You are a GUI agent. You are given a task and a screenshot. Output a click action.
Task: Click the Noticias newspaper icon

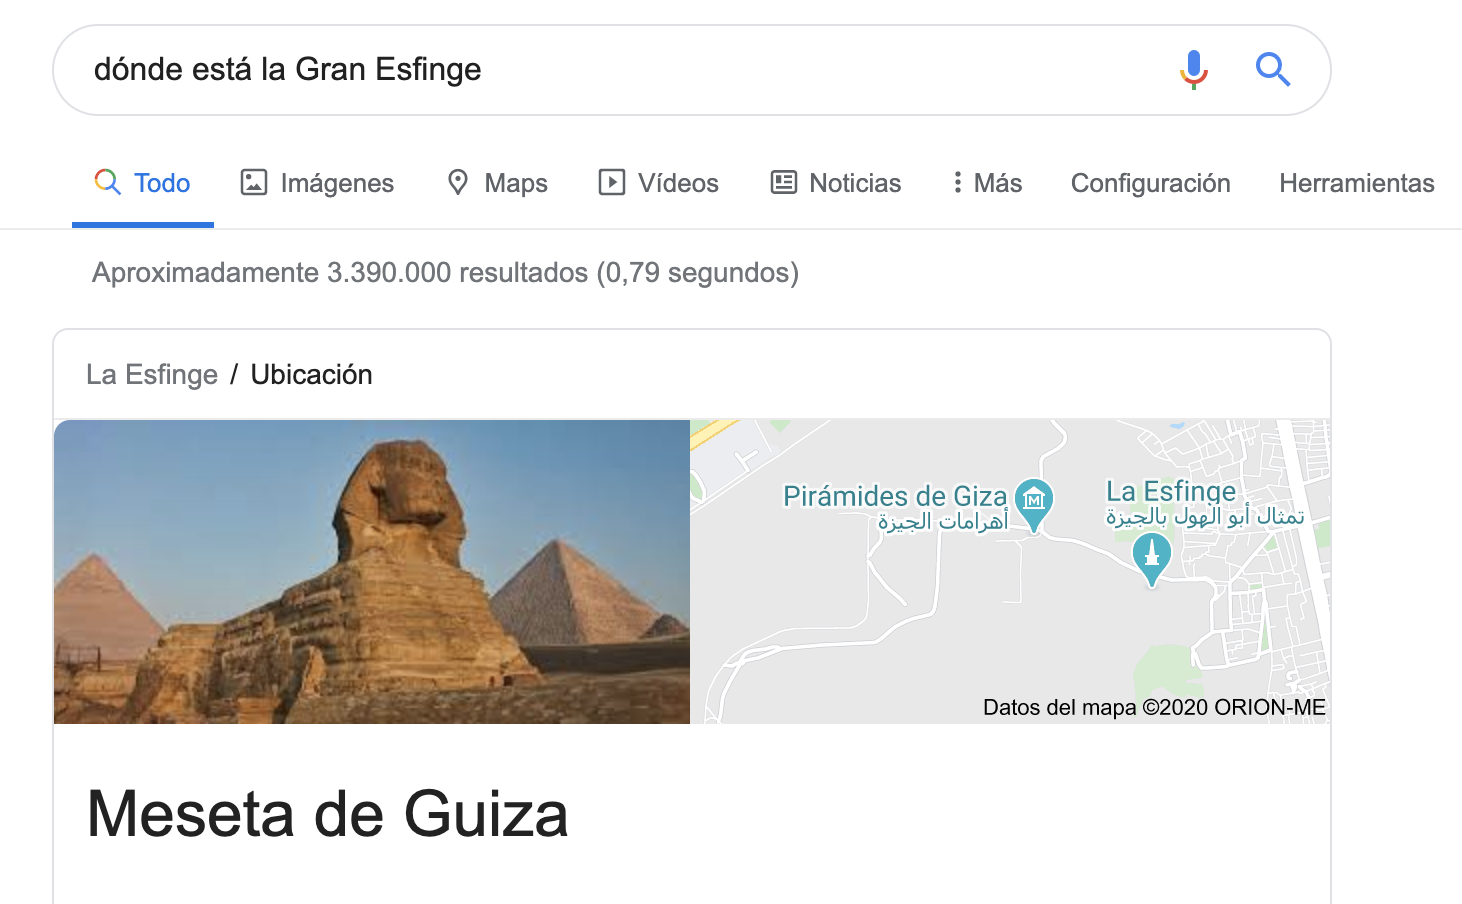pyautogui.click(x=783, y=182)
